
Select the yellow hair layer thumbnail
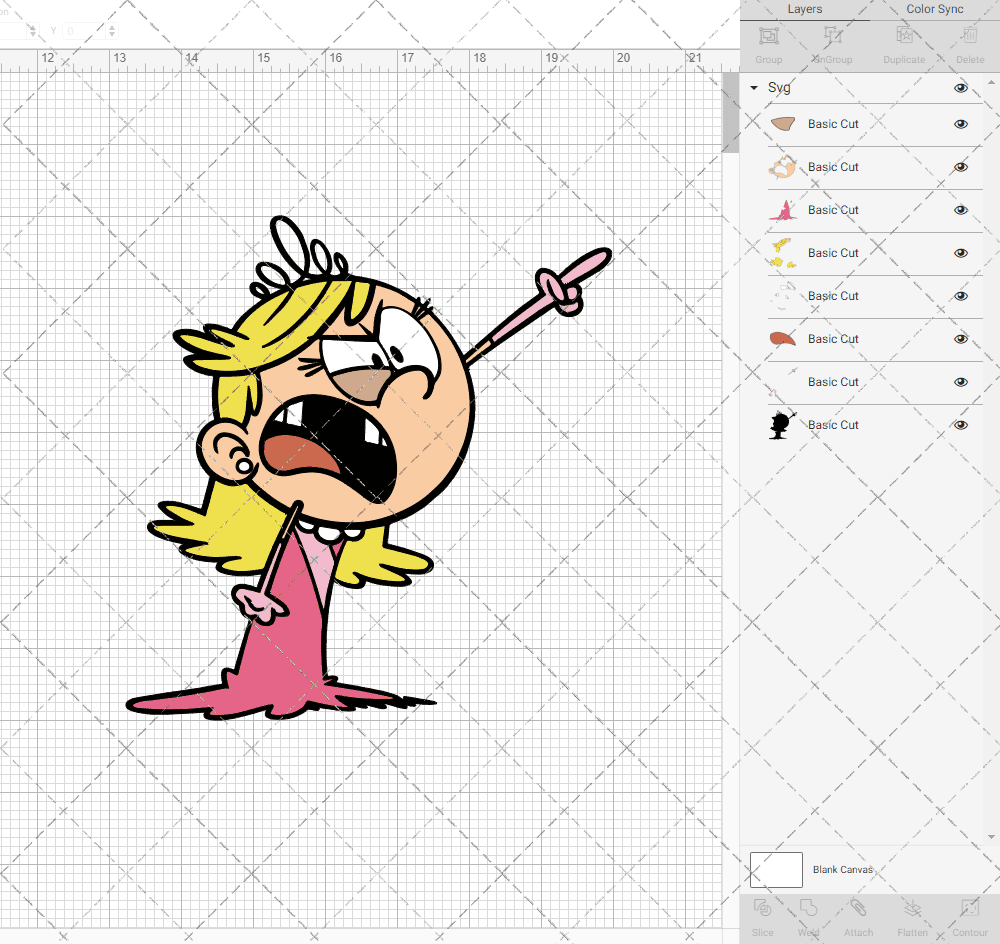point(783,253)
